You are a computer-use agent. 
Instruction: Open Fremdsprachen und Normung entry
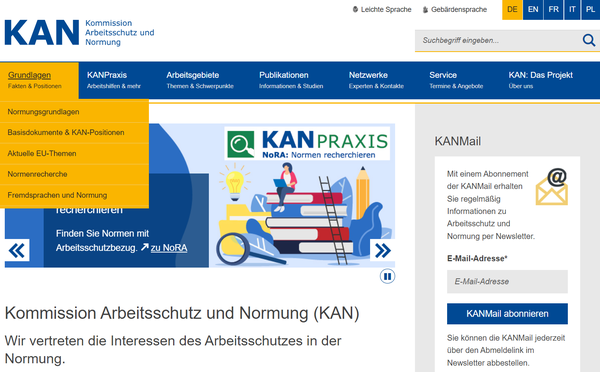(x=74, y=195)
